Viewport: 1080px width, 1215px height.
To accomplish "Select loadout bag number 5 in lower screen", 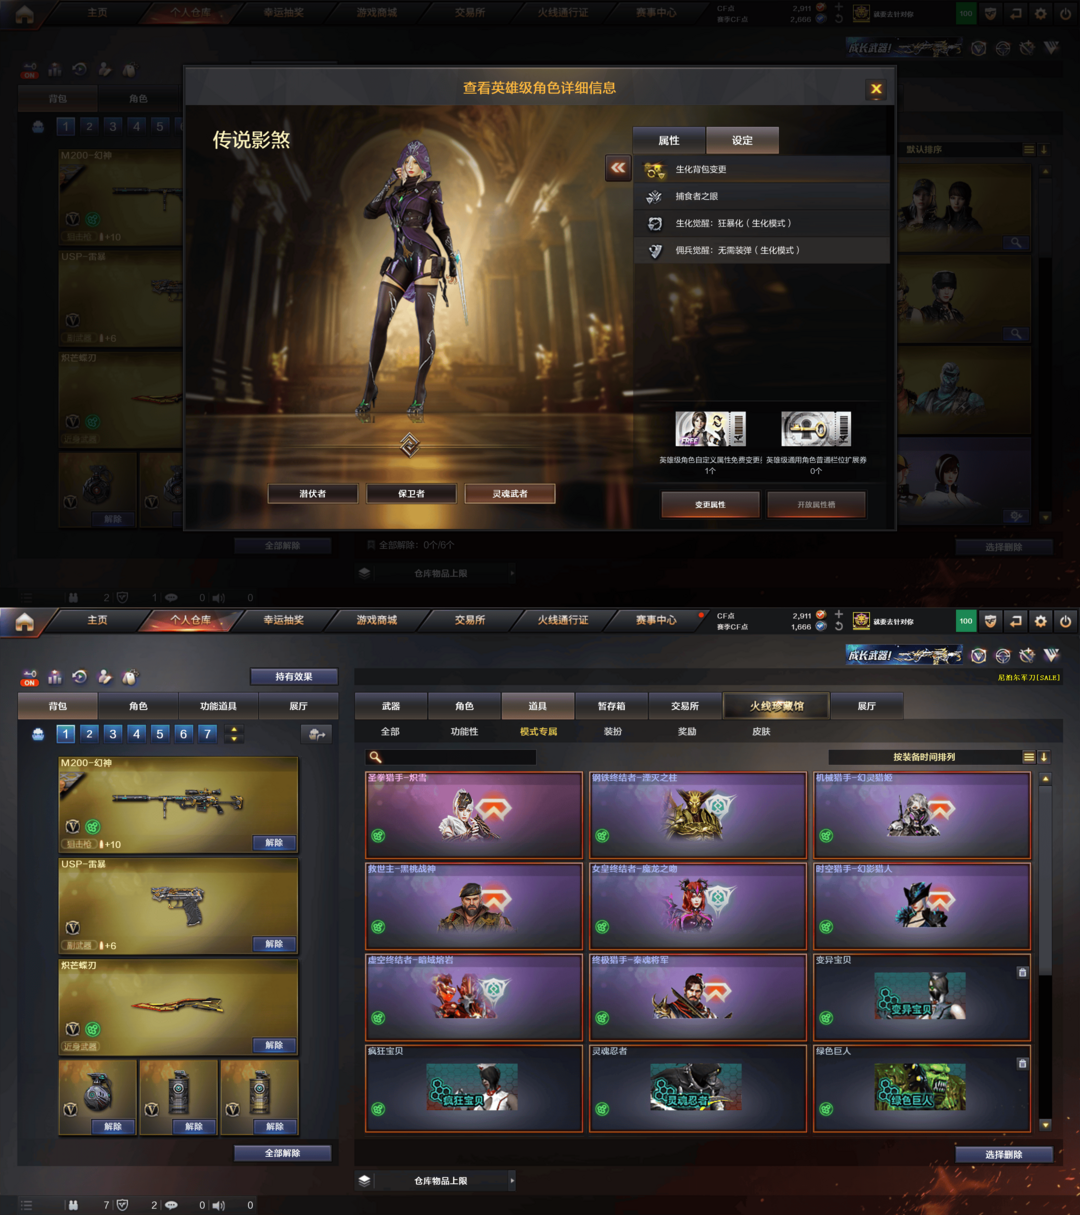I will tap(160, 734).
